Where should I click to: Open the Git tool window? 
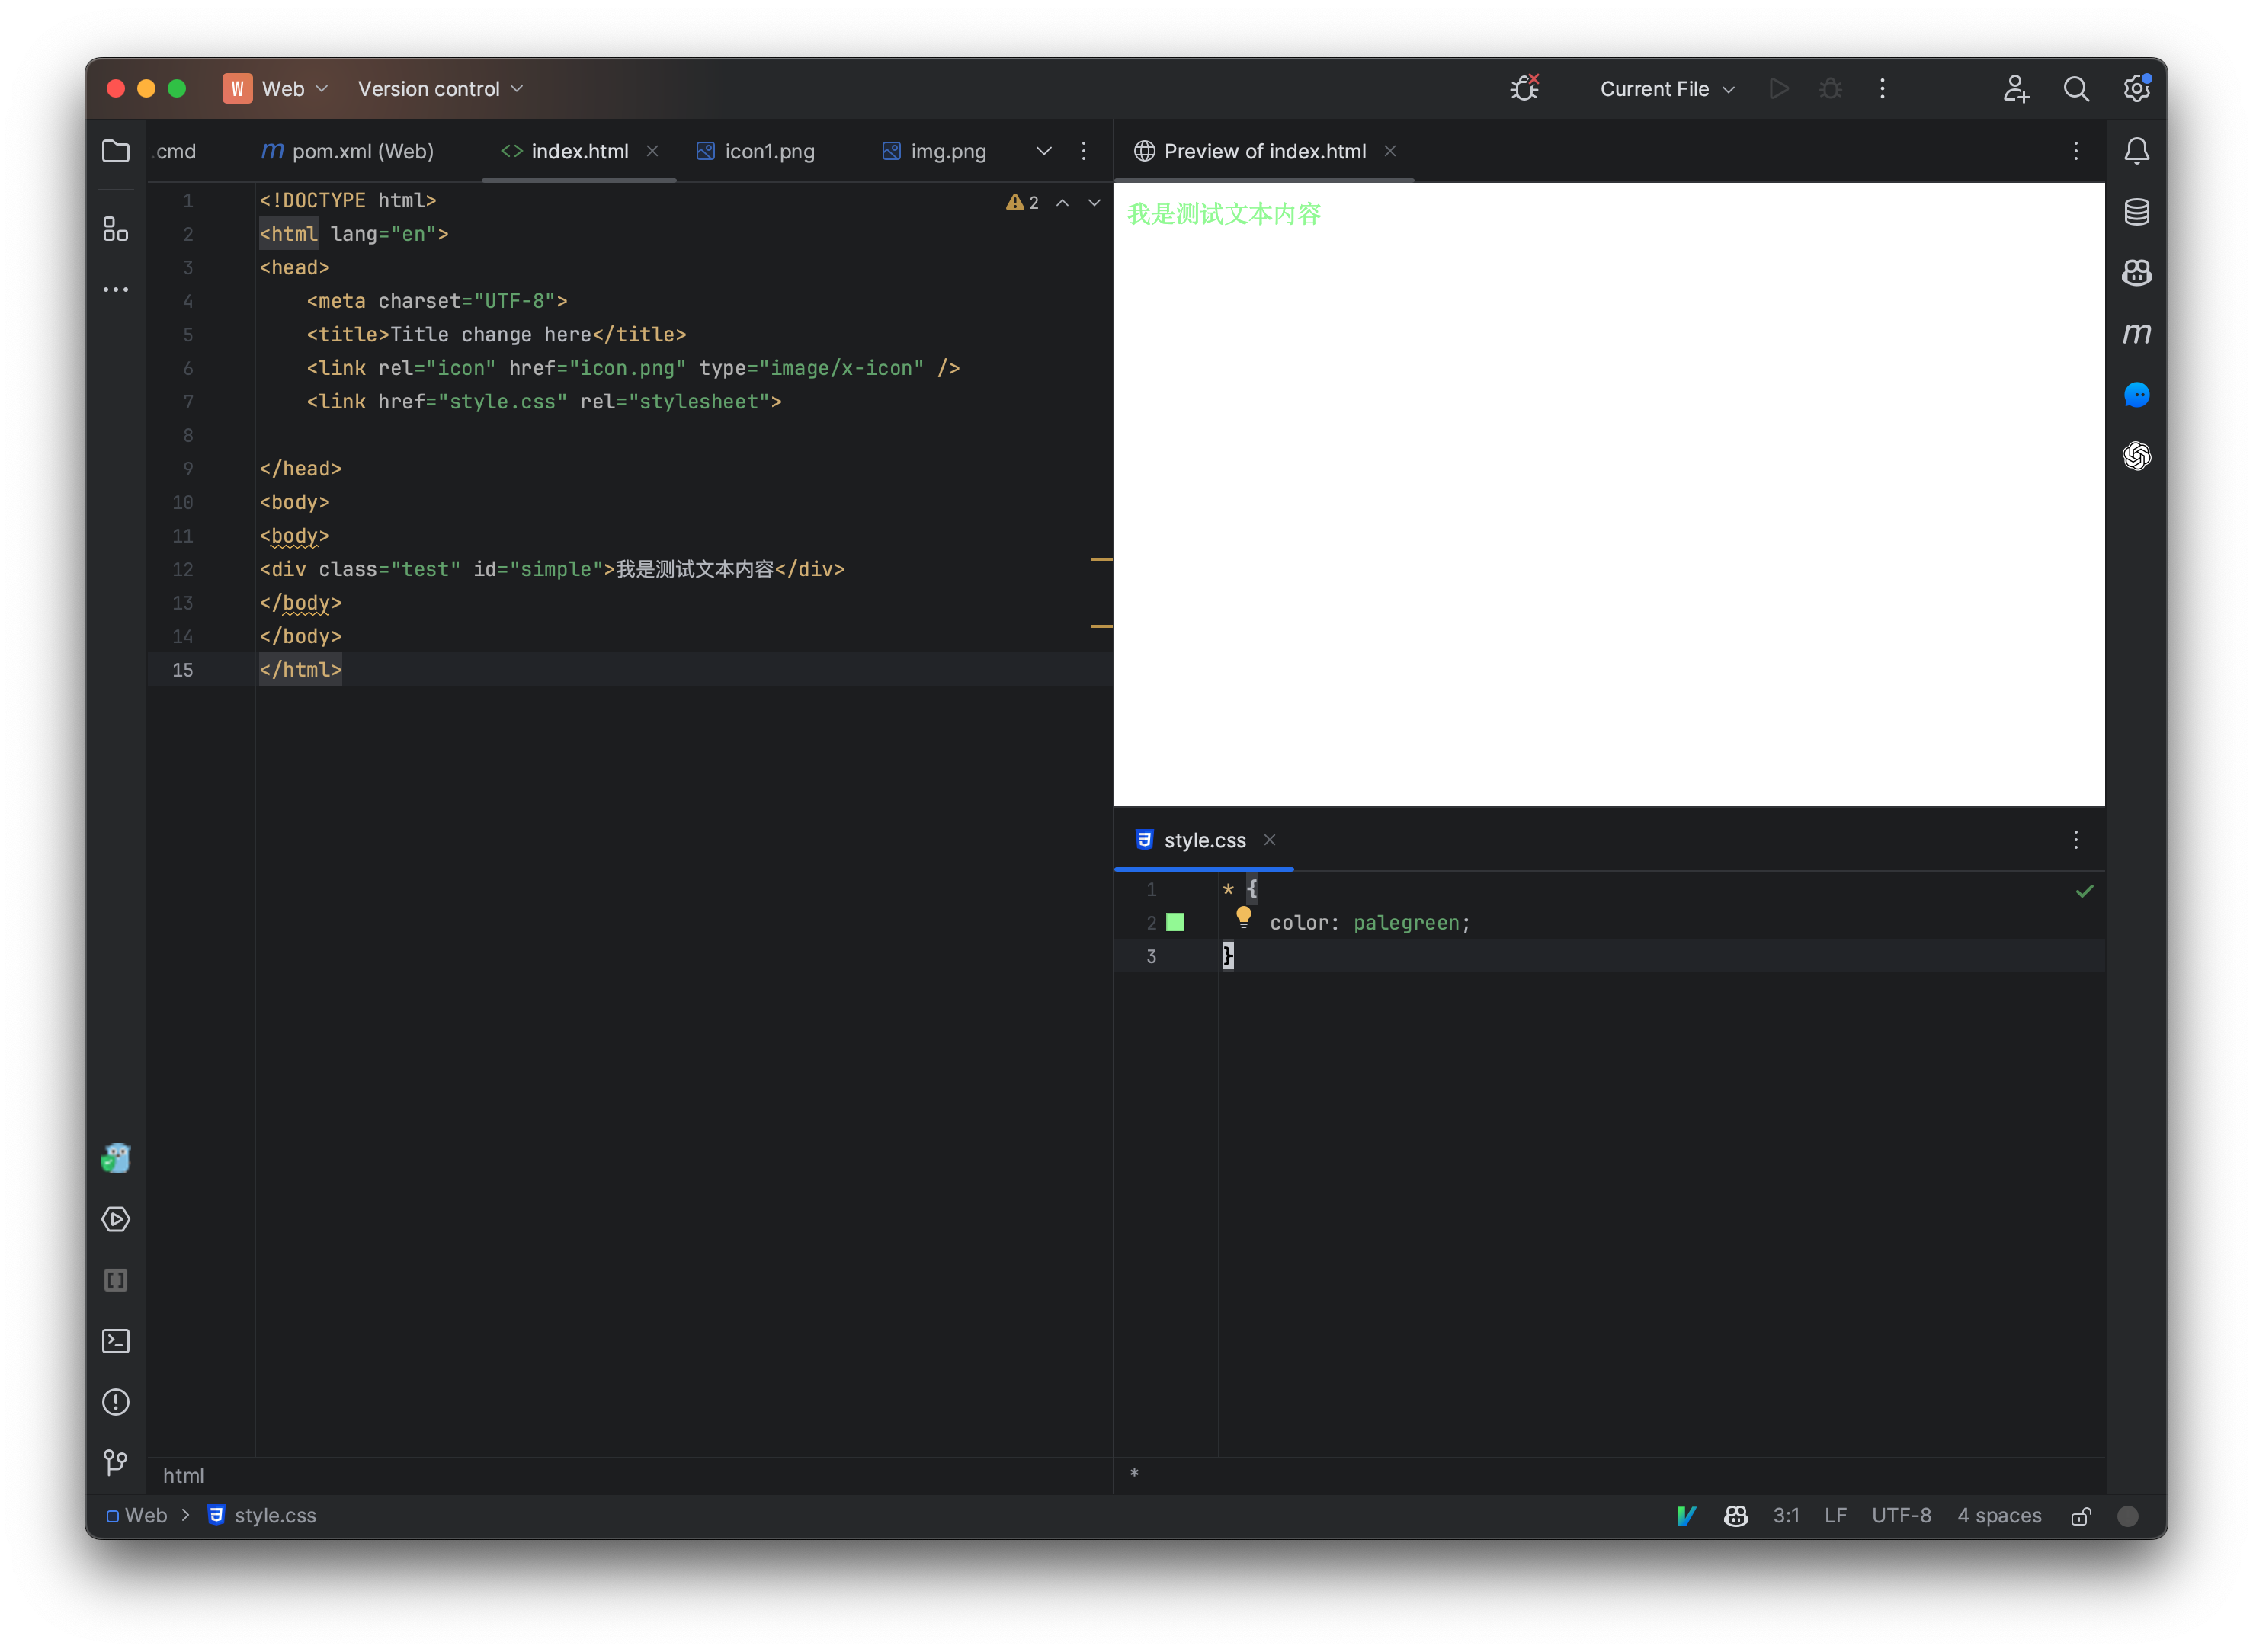(116, 1462)
